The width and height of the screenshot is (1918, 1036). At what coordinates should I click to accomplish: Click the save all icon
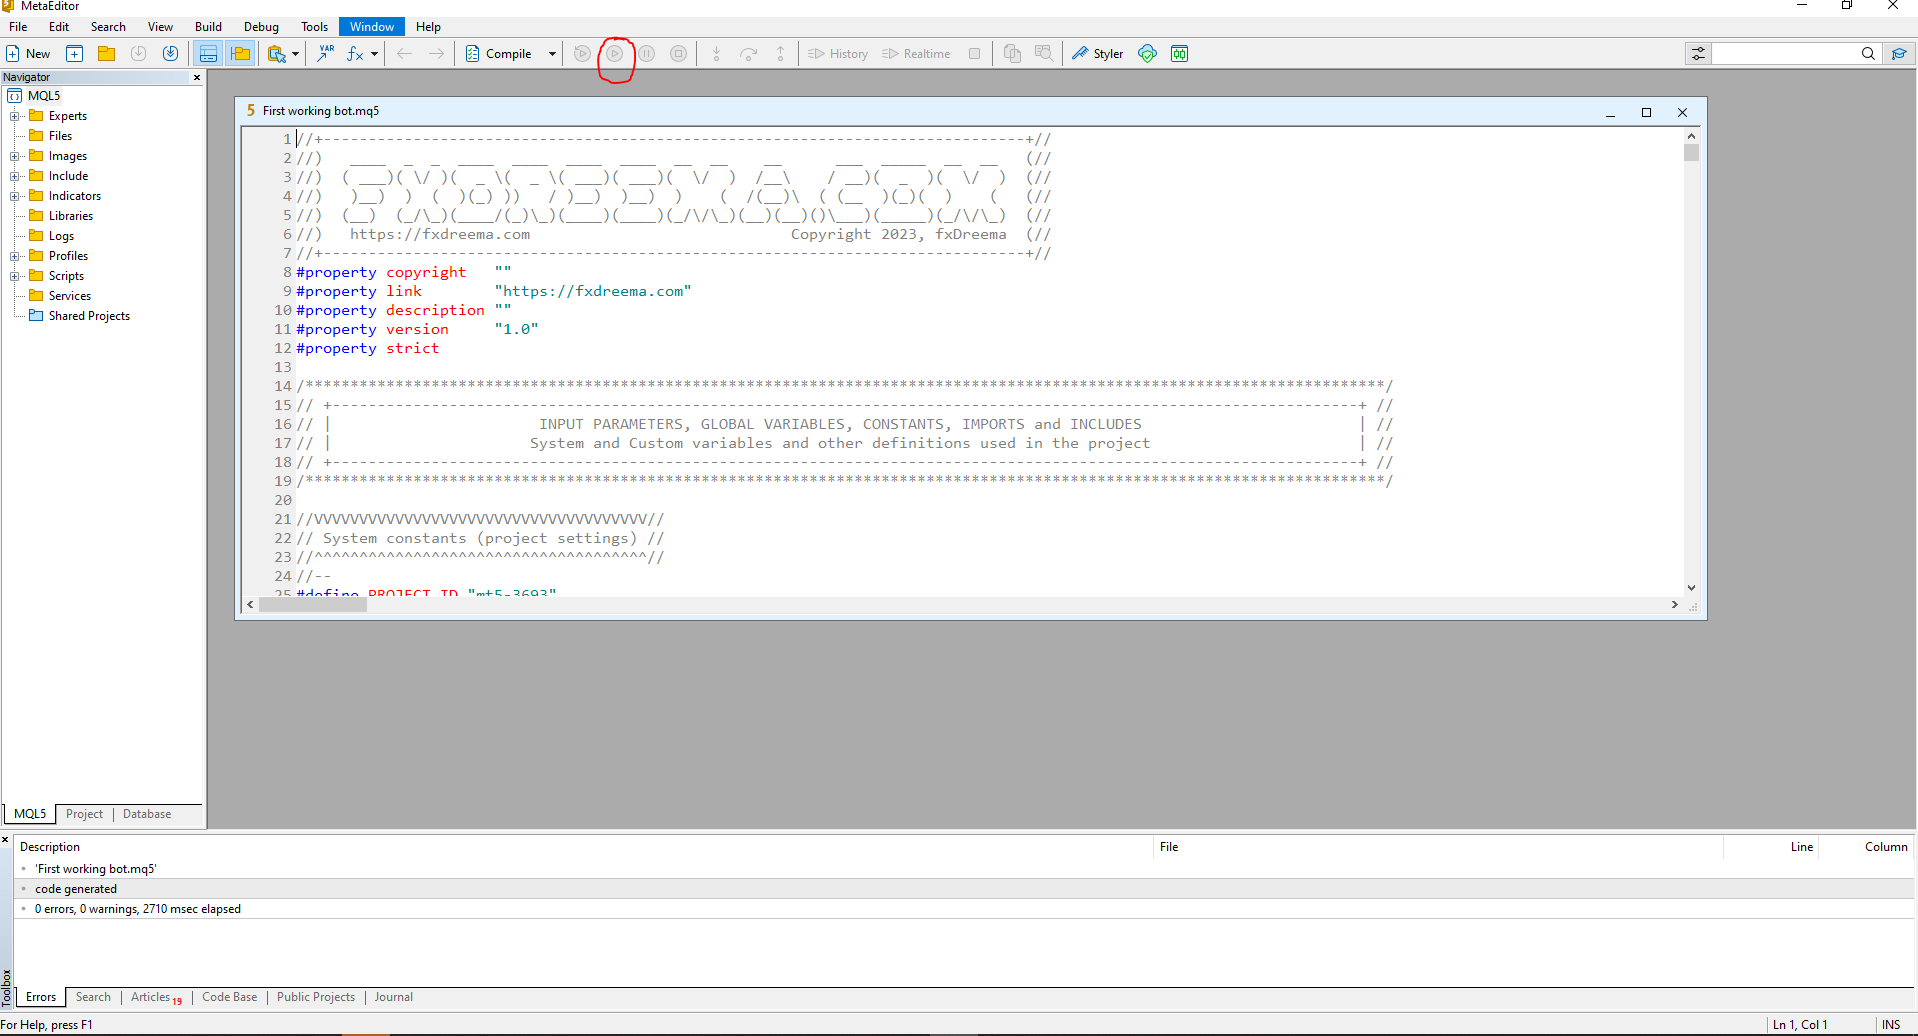[171, 54]
